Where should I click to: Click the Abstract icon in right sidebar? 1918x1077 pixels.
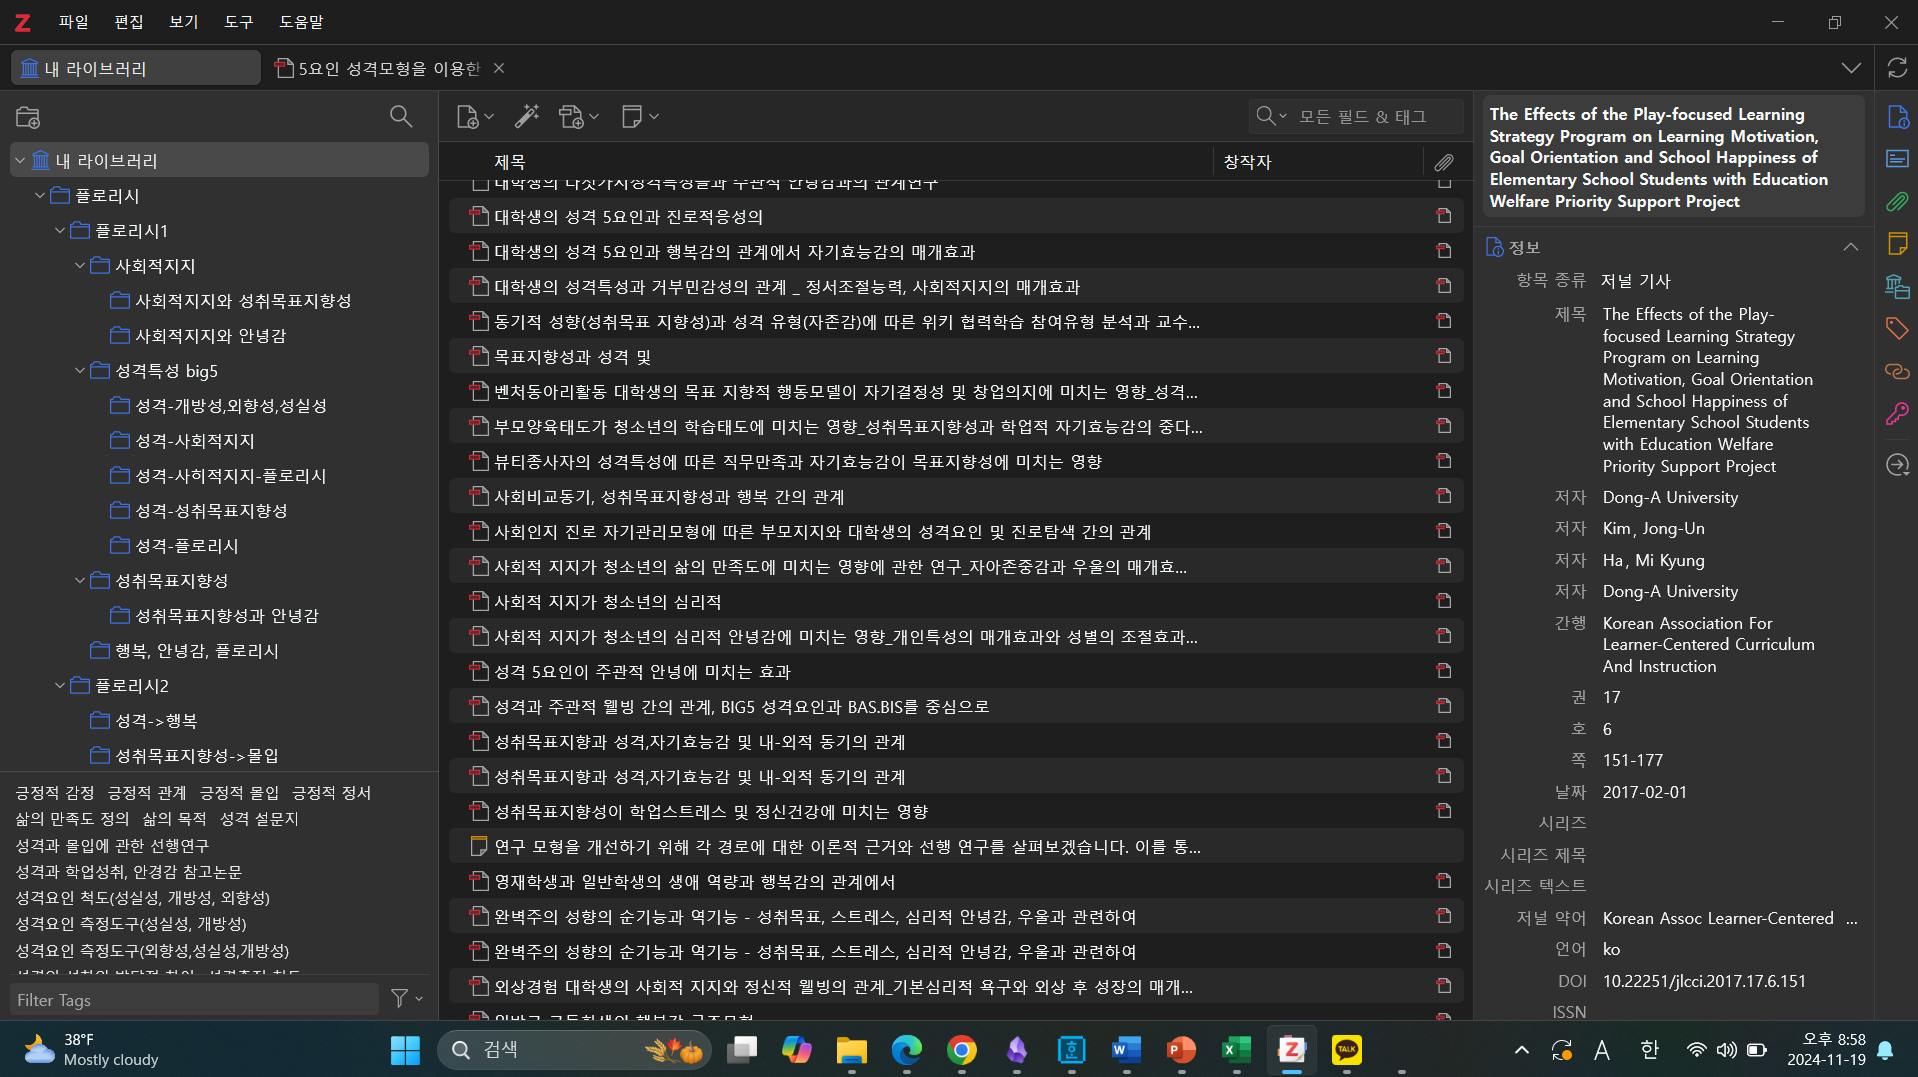pos(1897,160)
